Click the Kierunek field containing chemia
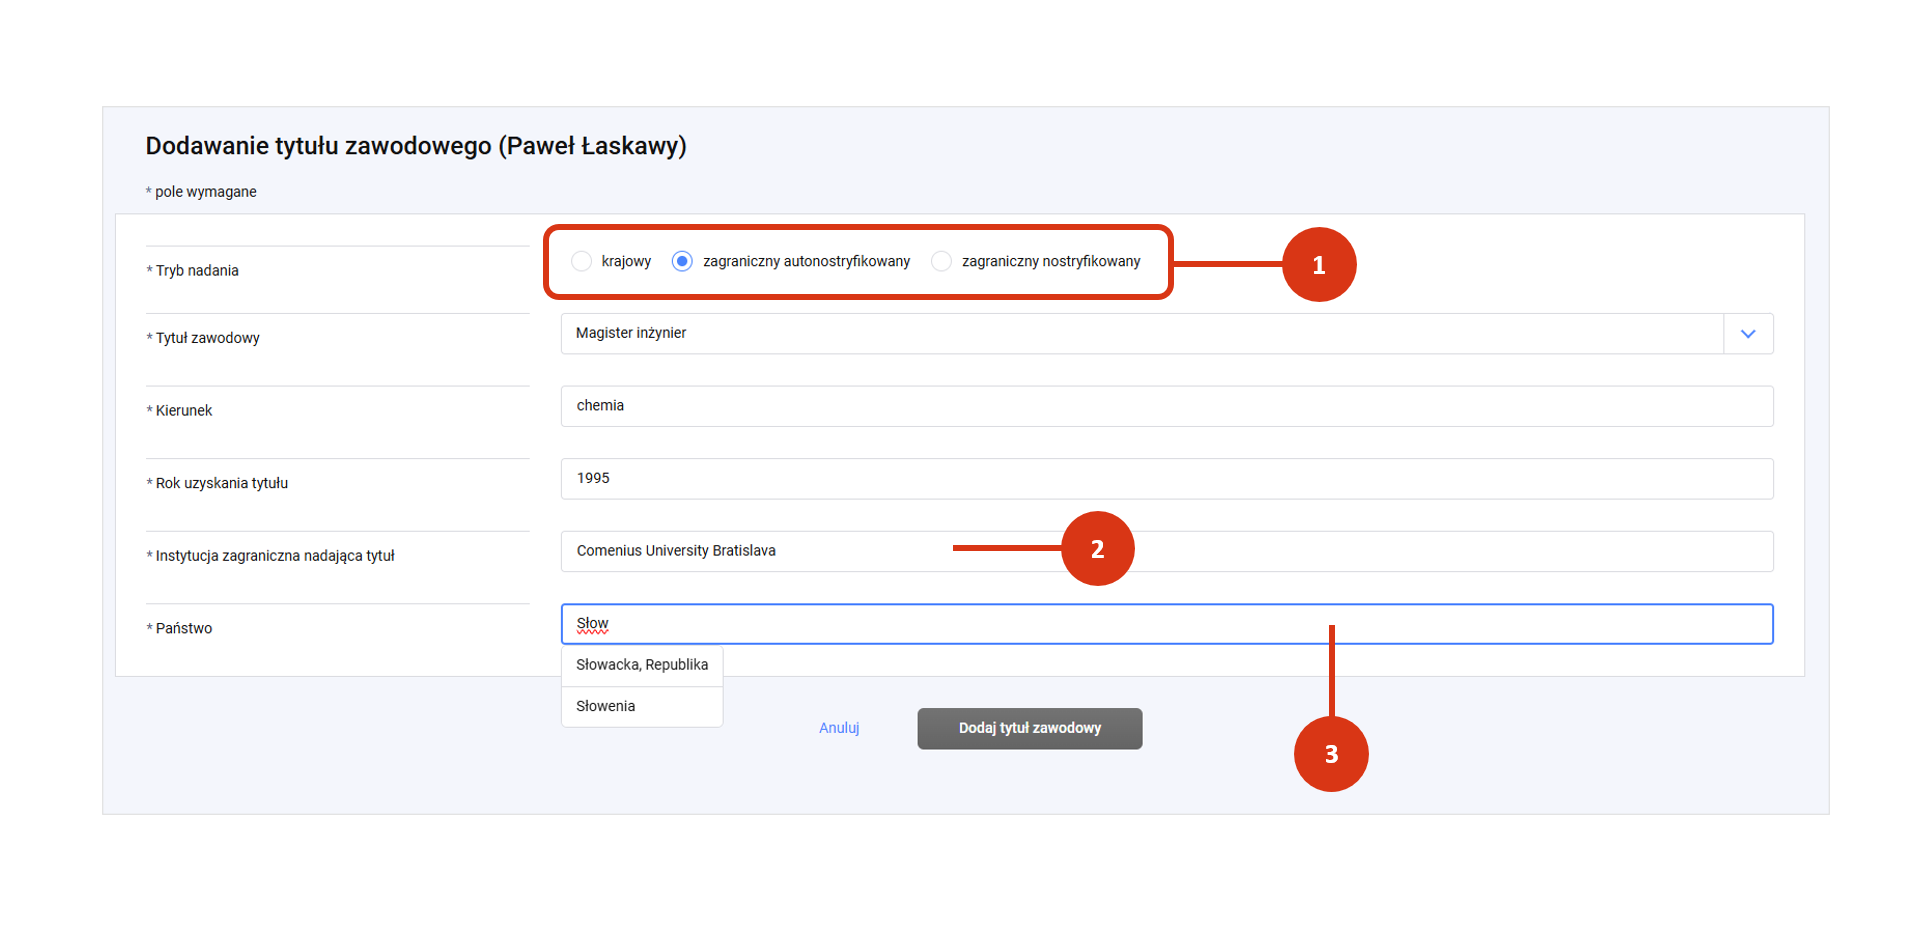The height and width of the screenshot is (946, 1918). click(x=1167, y=406)
